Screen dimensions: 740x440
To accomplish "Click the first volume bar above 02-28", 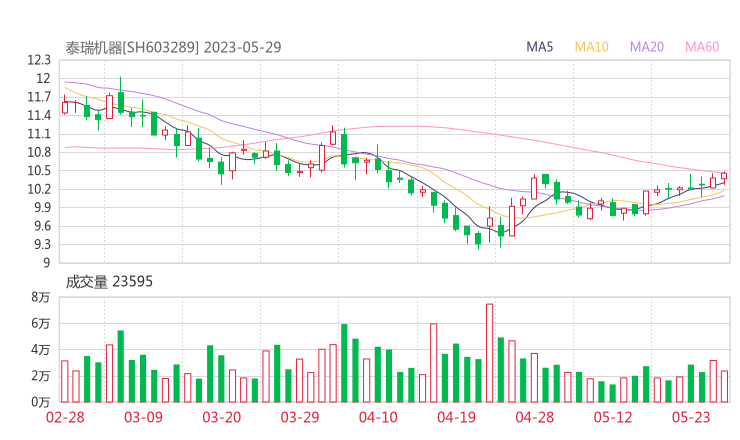I will coord(65,381).
